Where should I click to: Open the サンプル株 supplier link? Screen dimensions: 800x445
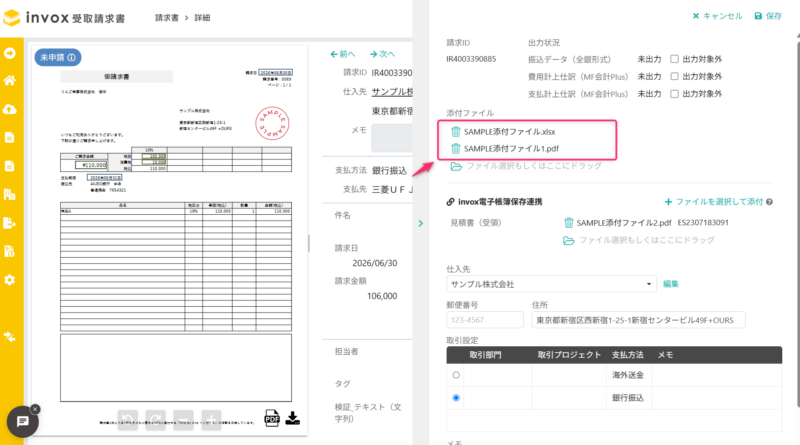[392, 92]
